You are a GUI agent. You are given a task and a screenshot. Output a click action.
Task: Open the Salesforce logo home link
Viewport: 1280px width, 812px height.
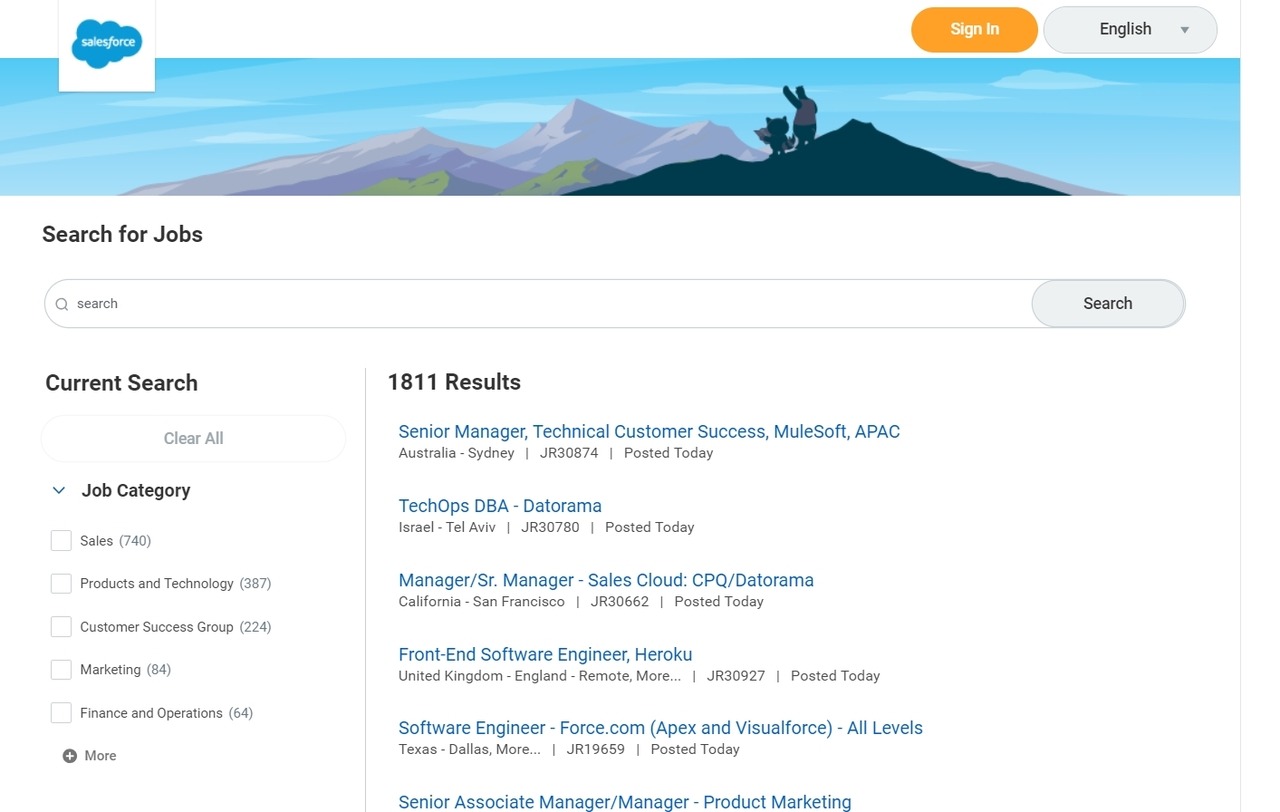click(x=107, y=45)
